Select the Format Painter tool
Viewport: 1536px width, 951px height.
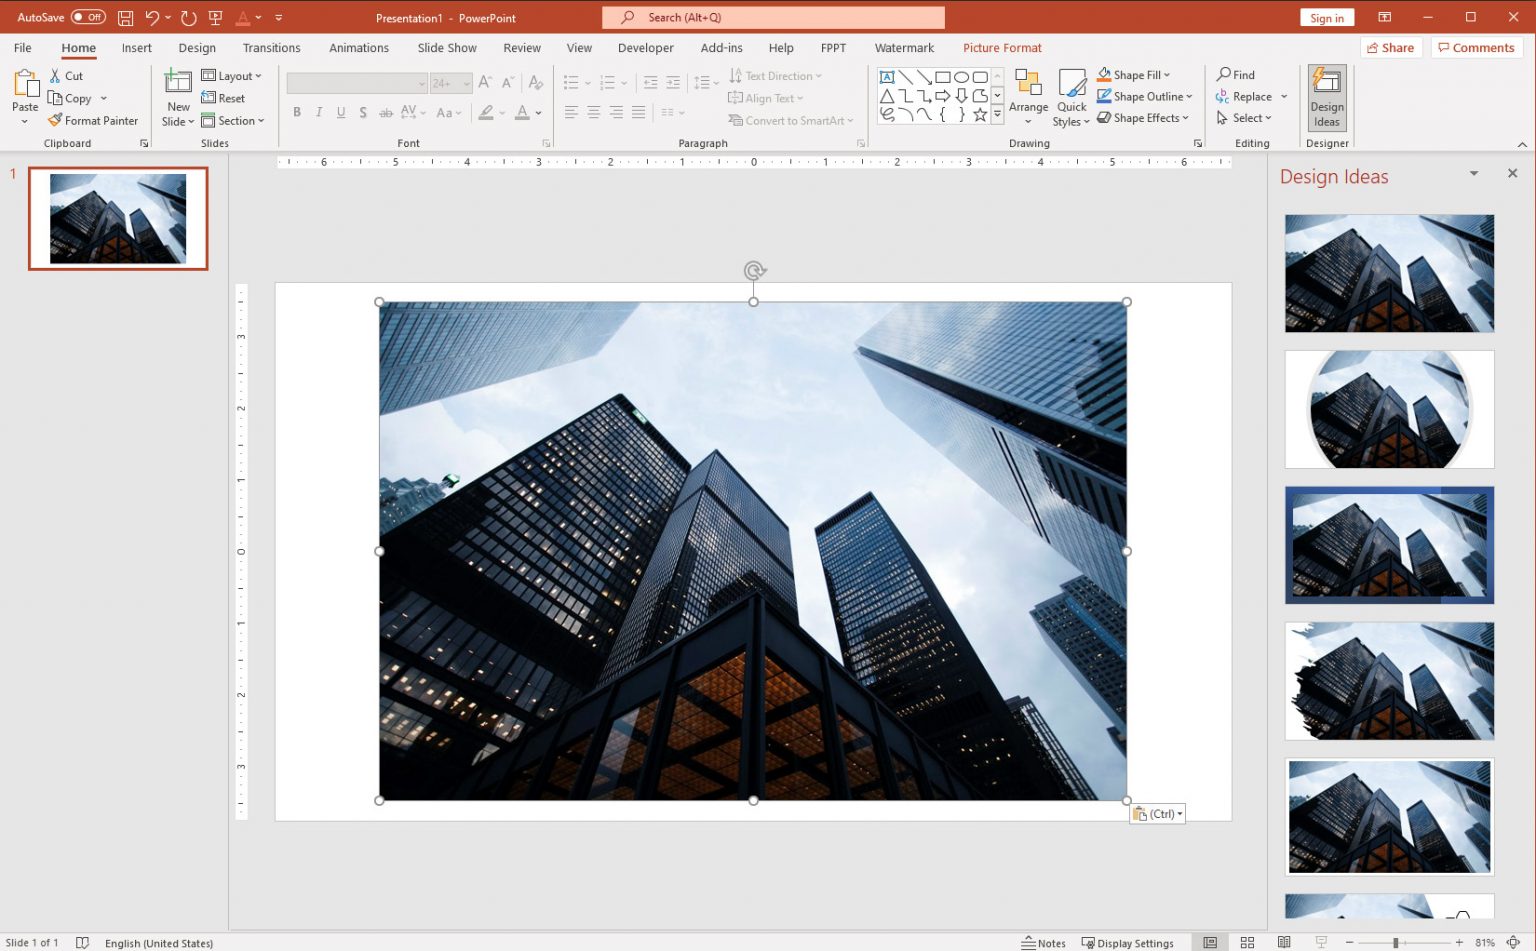click(93, 120)
